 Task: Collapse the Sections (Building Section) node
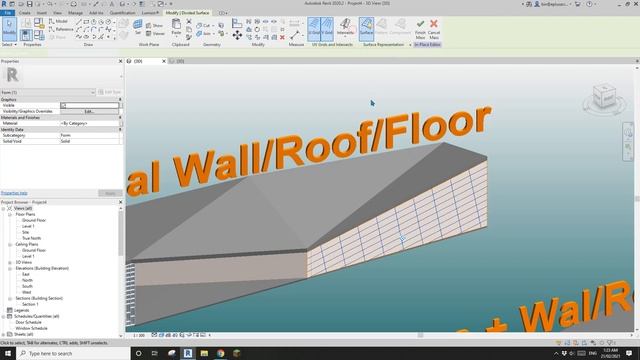10,298
